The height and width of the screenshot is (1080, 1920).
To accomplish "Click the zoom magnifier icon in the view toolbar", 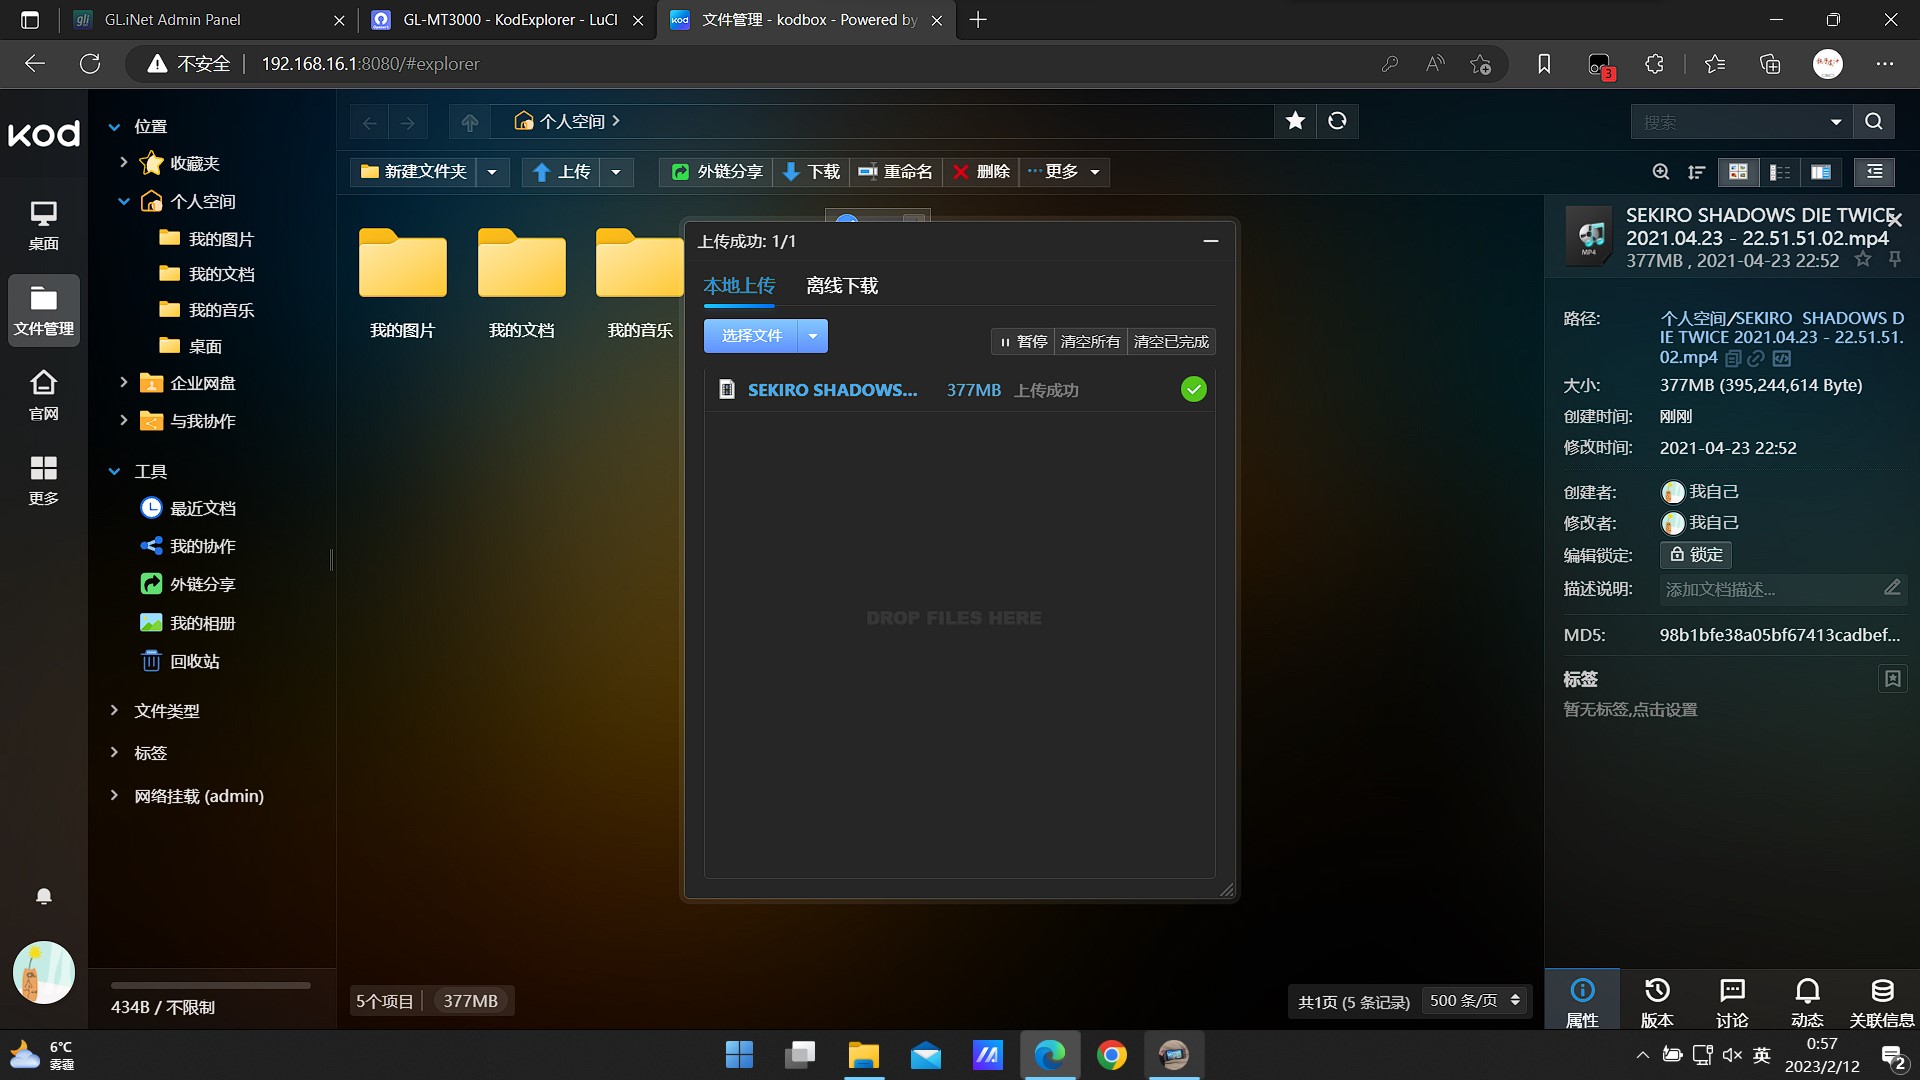I will click(1661, 172).
